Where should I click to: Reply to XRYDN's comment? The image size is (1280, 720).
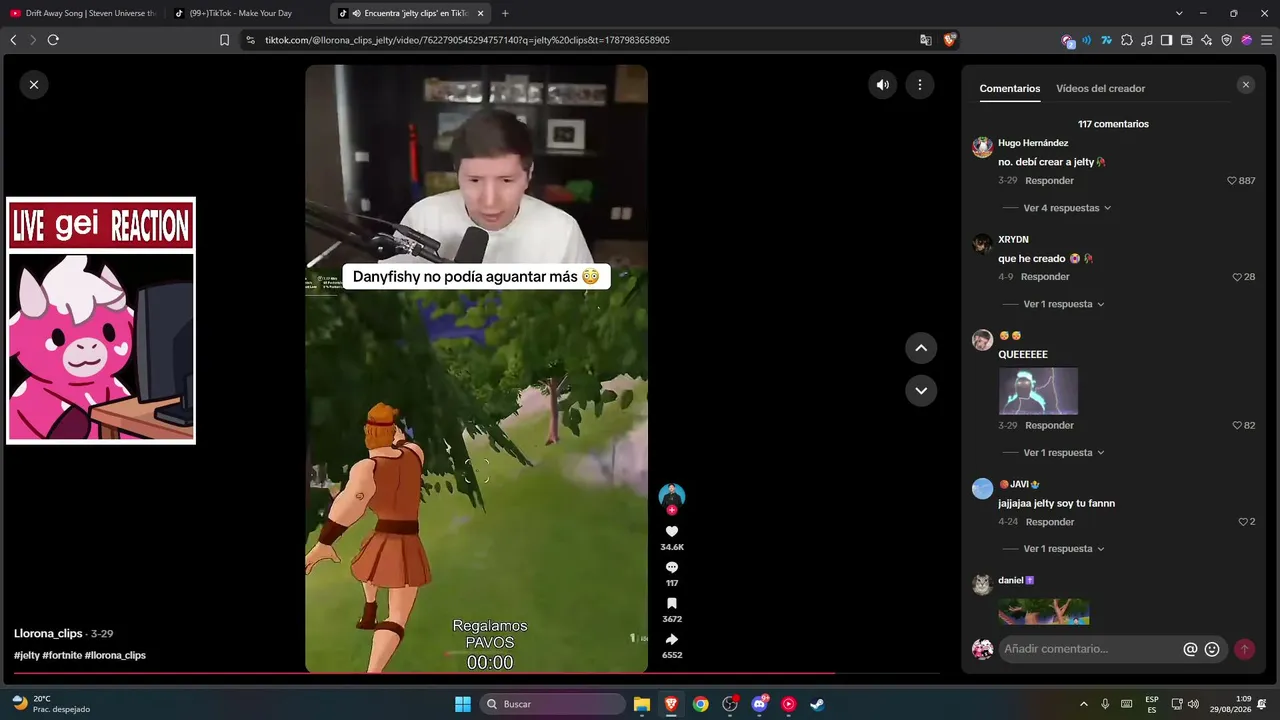click(1045, 277)
